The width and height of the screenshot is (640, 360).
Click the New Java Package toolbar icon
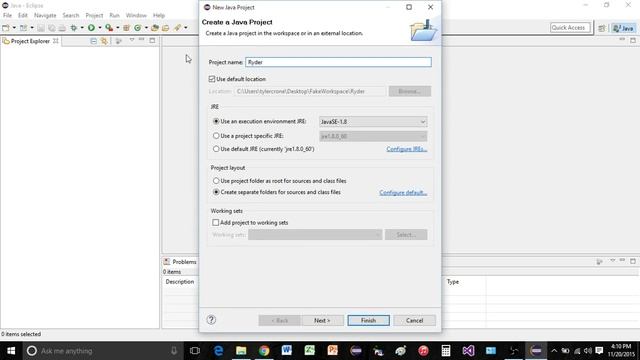pyautogui.click(x=126, y=28)
